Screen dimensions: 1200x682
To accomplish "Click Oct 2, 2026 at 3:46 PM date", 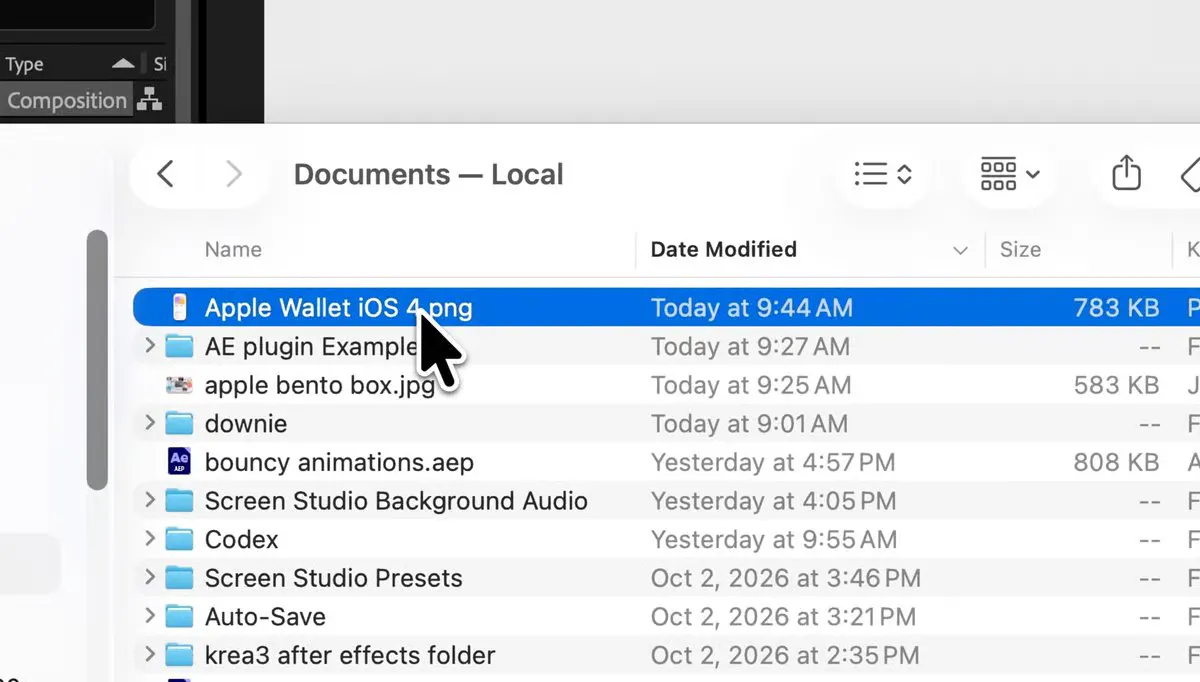I will [x=786, y=578].
